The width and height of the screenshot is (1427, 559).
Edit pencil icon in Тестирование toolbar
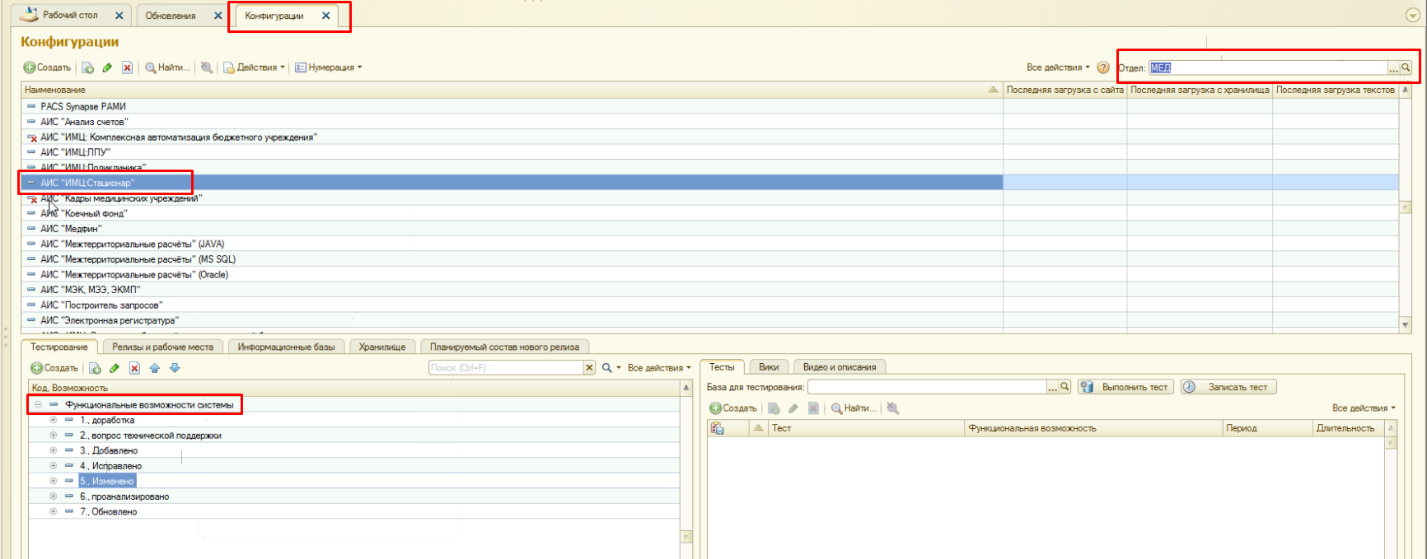(x=115, y=368)
